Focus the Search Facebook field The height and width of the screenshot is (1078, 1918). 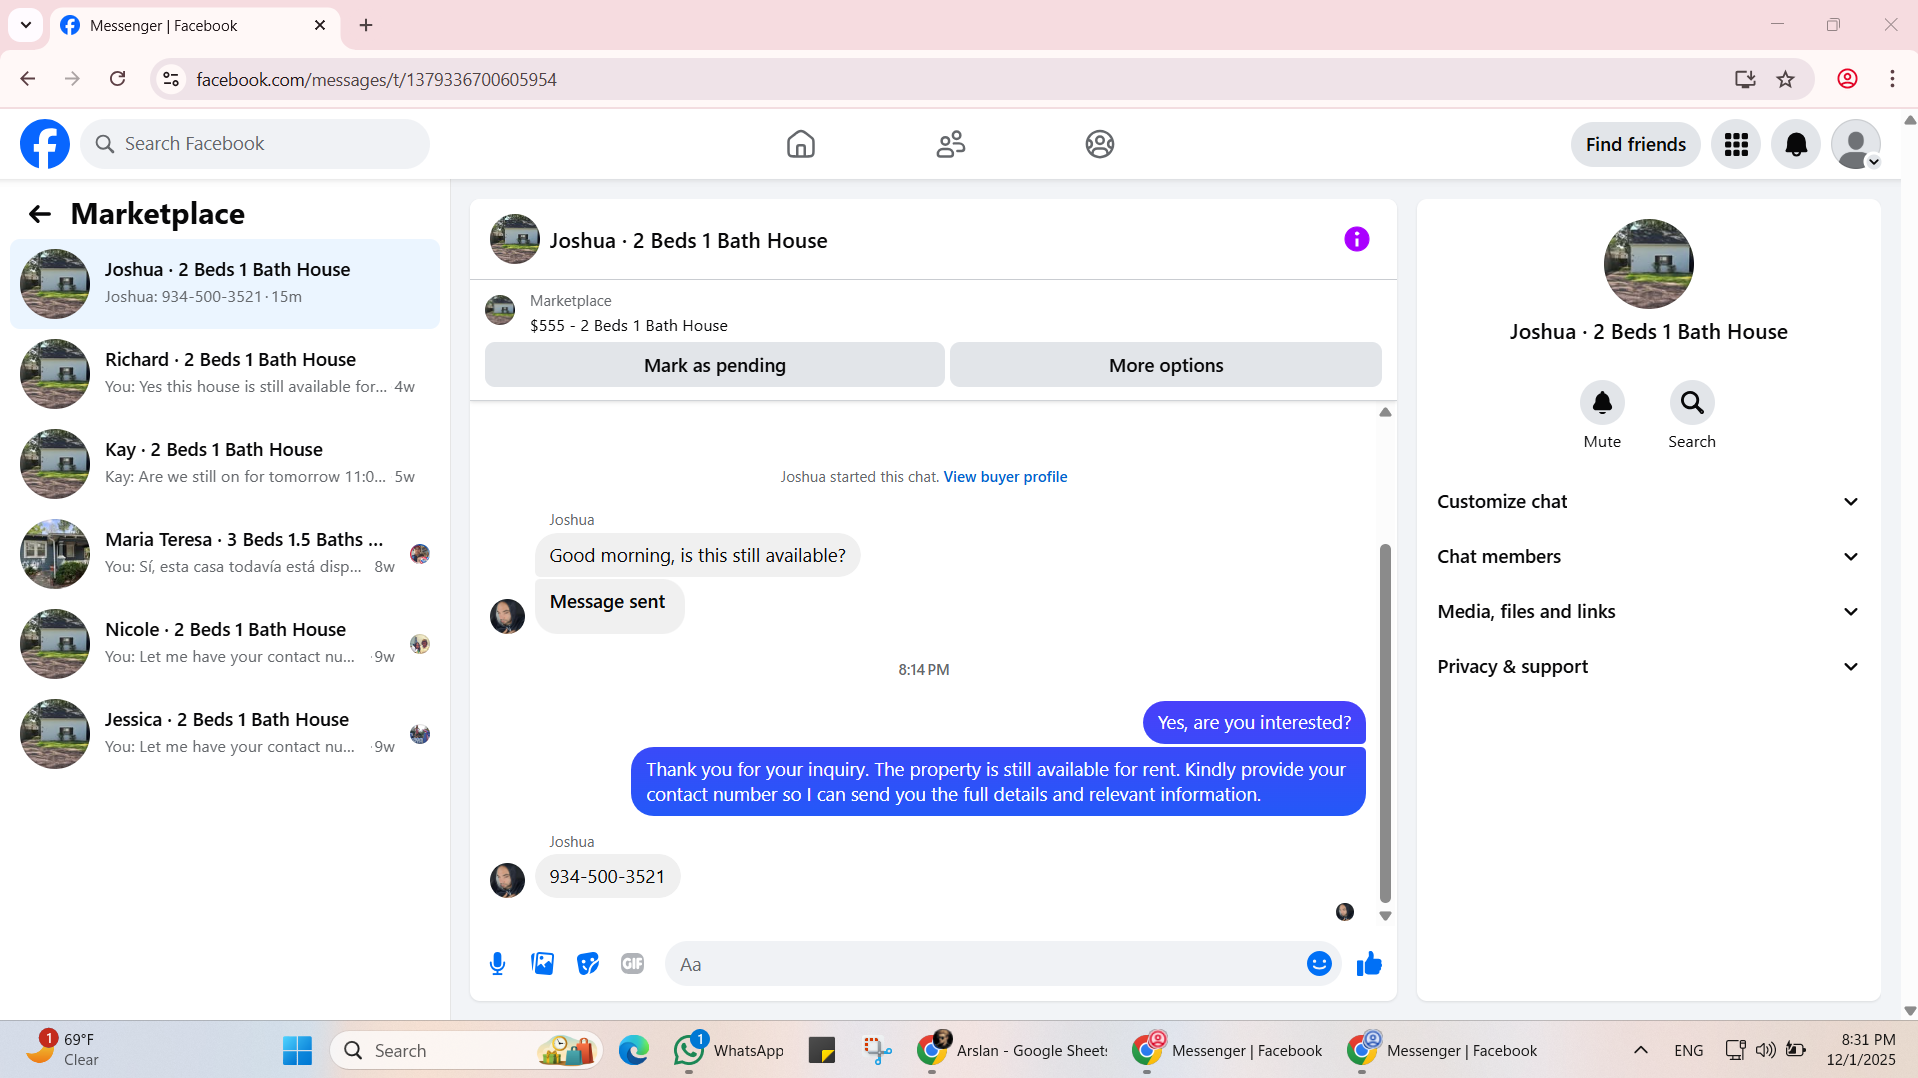coord(255,144)
